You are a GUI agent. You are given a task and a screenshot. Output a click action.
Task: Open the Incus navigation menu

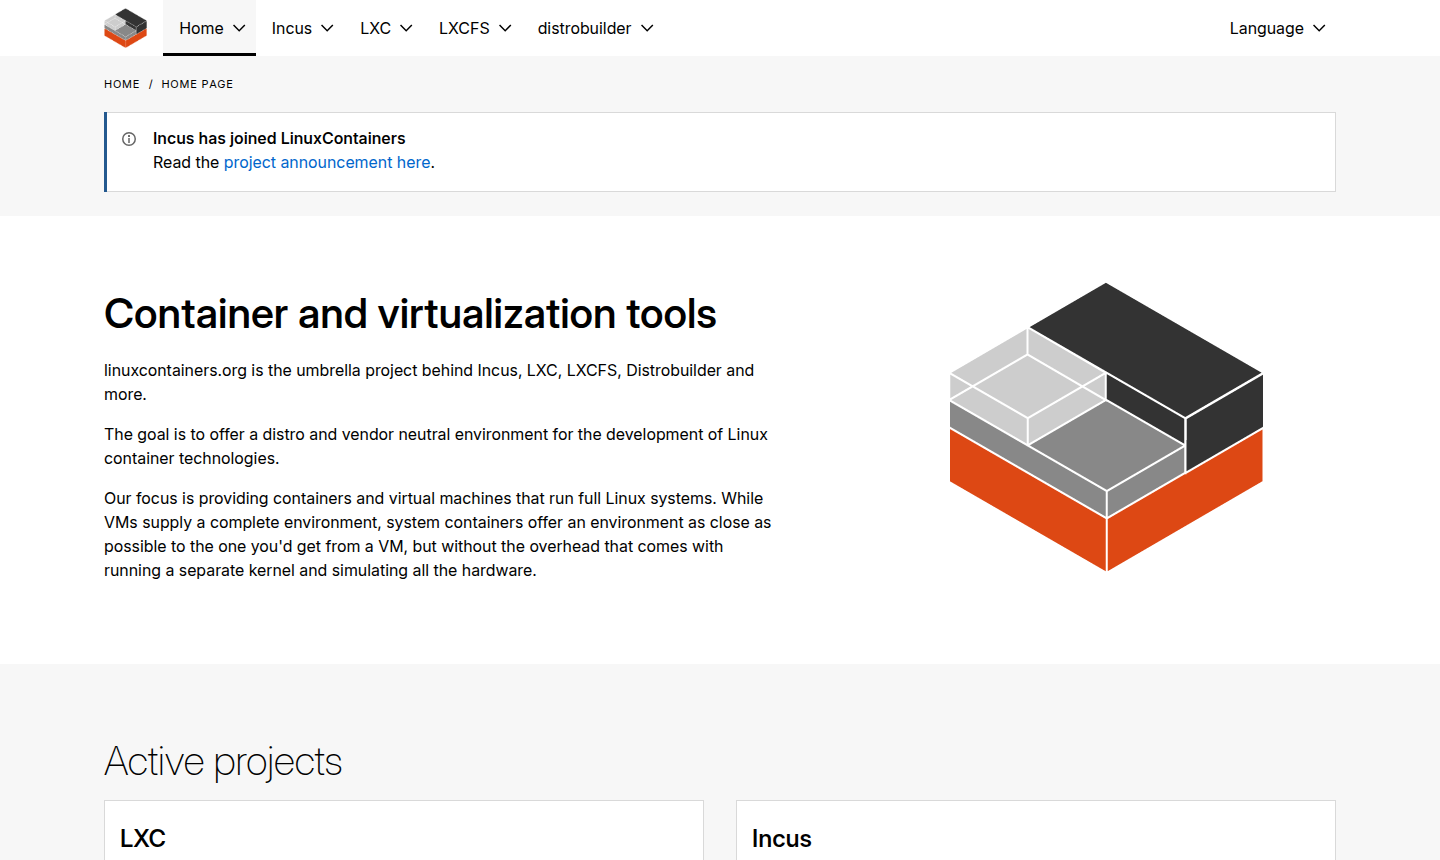pos(291,28)
